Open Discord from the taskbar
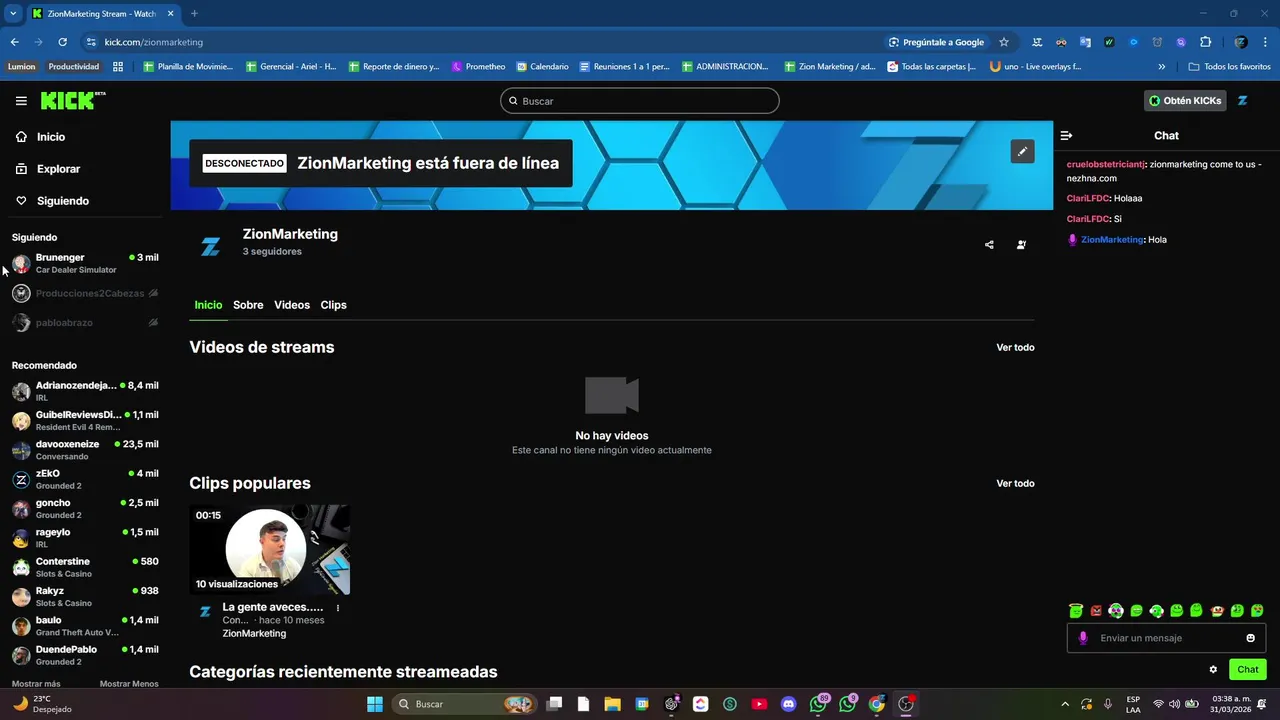Image resolution: width=1280 pixels, height=720 pixels. click(789, 704)
